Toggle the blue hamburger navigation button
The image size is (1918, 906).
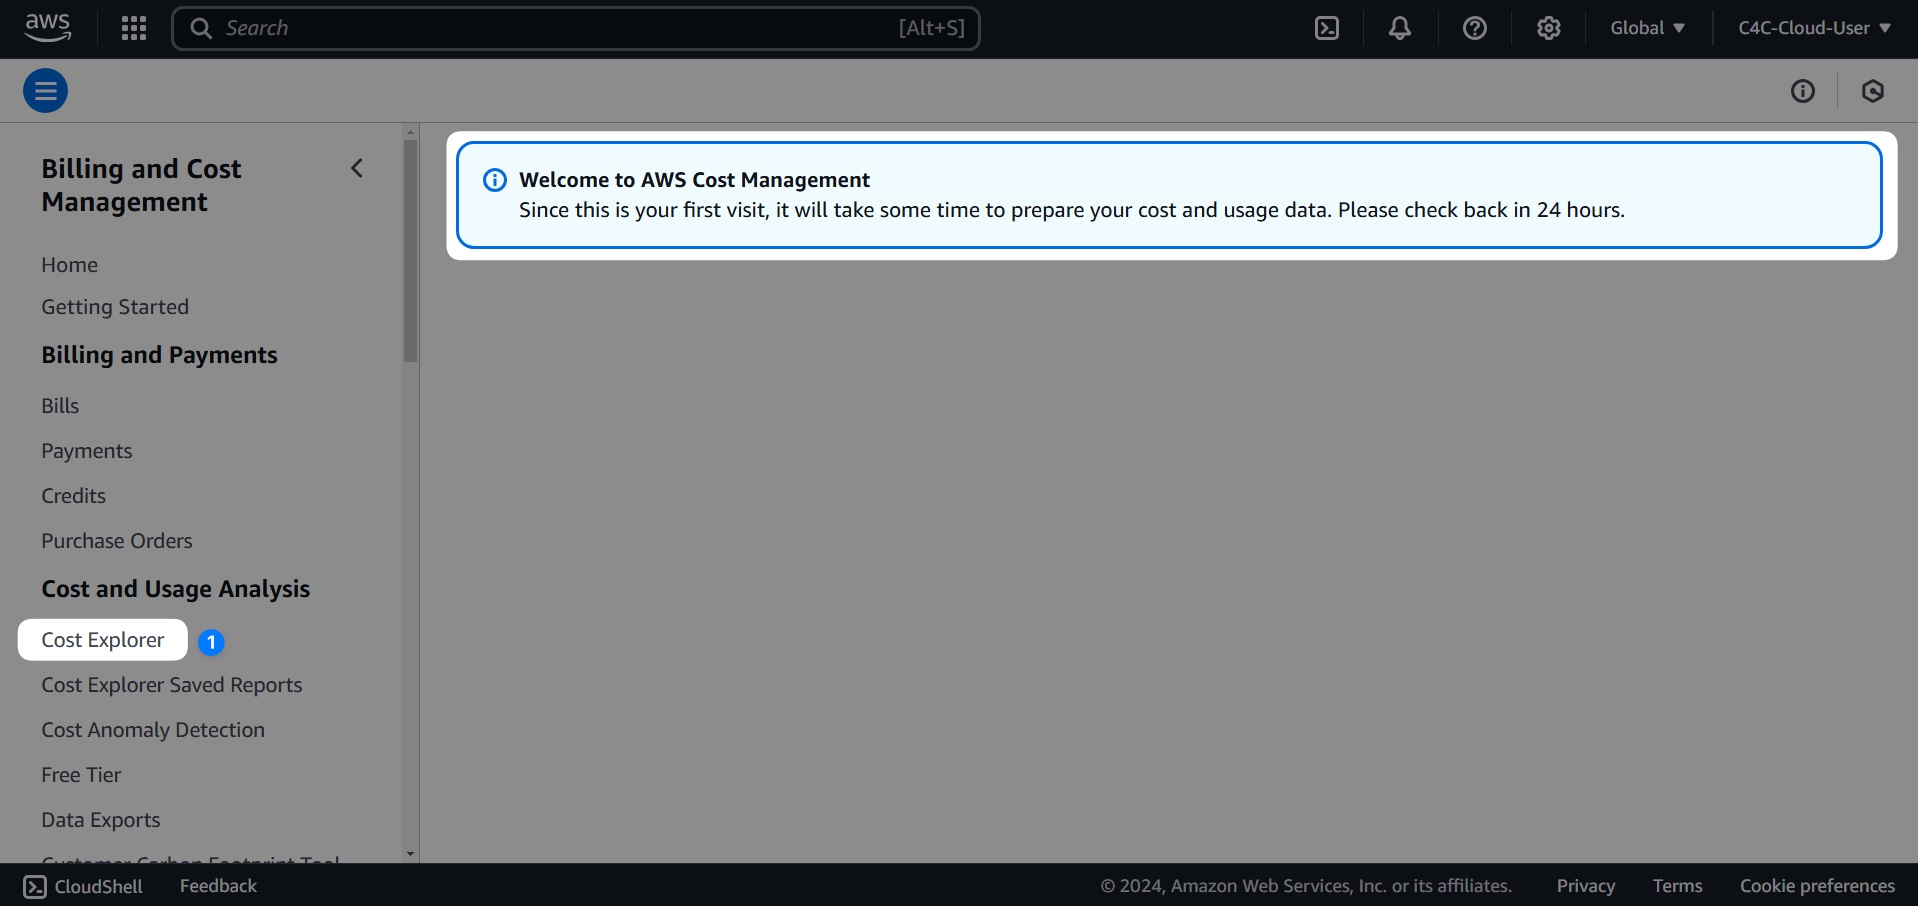(46, 91)
